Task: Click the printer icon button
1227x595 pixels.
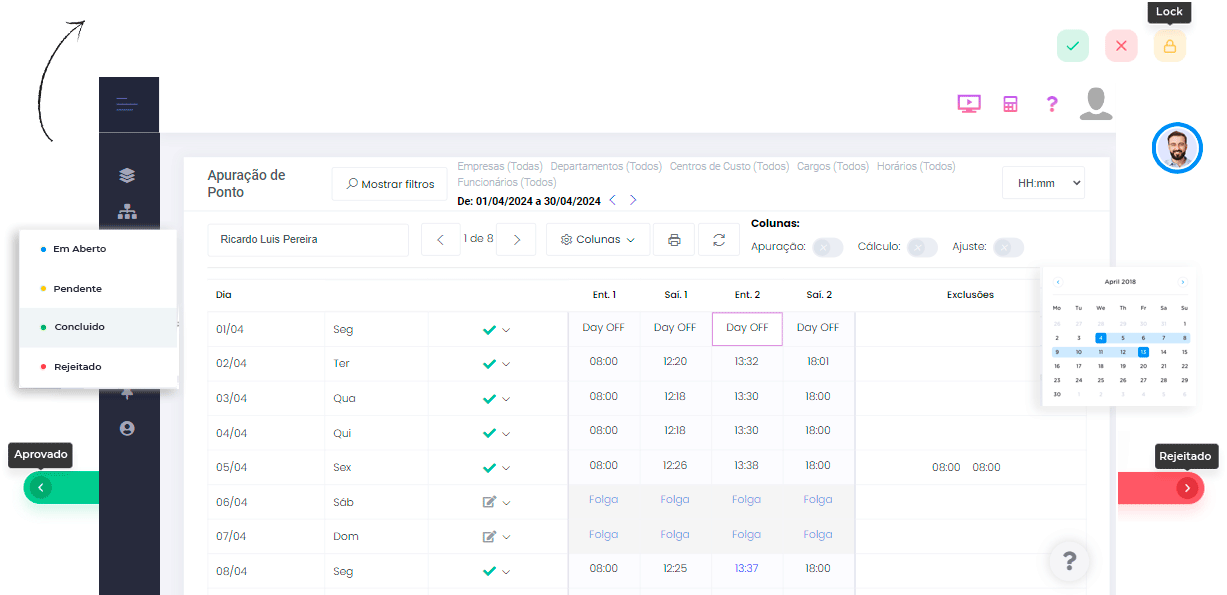Action: click(x=674, y=240)
